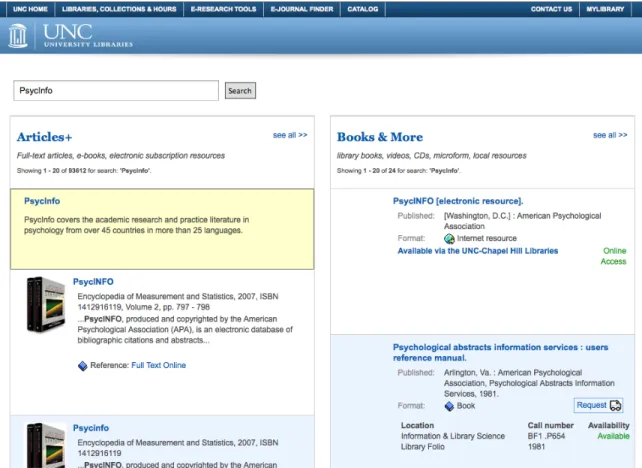The width and height of the screenshot is (642, 468).
Task: Open PsycInfo link in yellow box
Action: coord(42,201)
